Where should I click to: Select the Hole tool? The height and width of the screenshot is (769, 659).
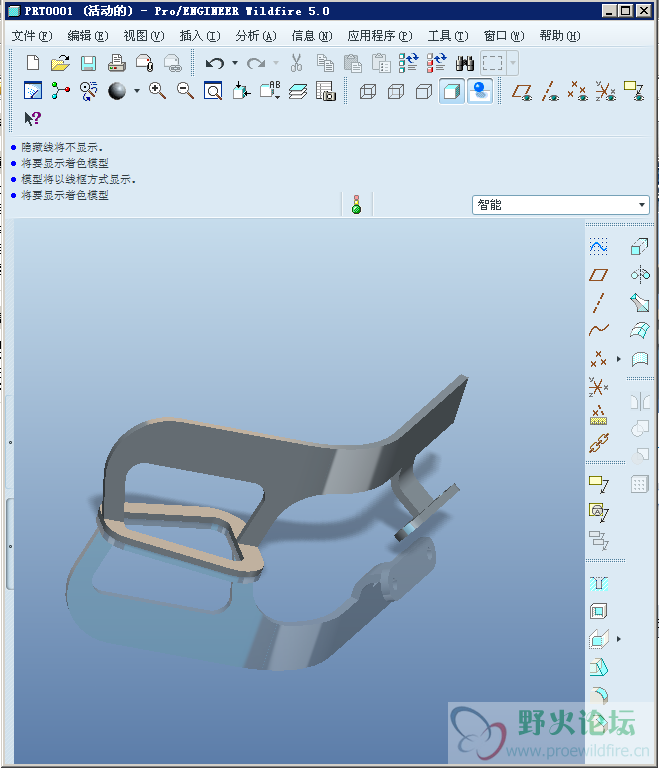point(598,584)
